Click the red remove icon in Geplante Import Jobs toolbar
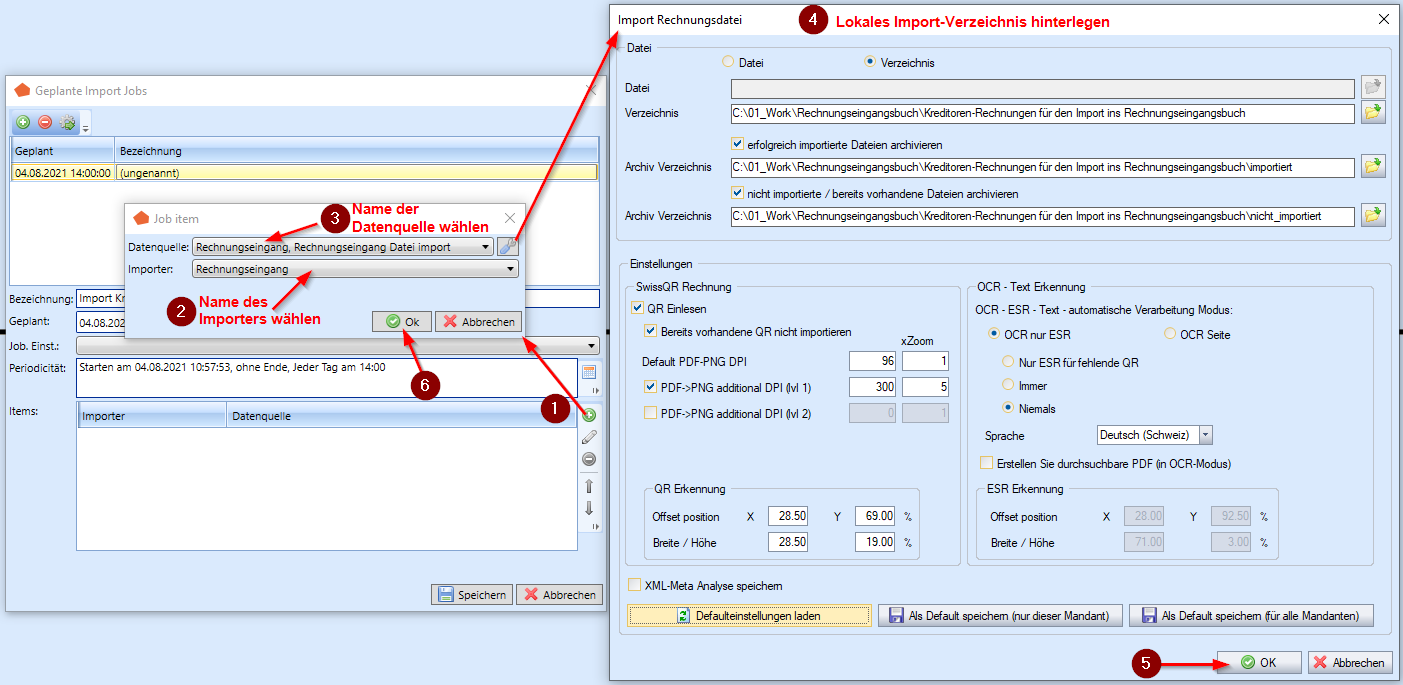The width and height of the screenshot is (1403, 685). [x=45, y=123]
